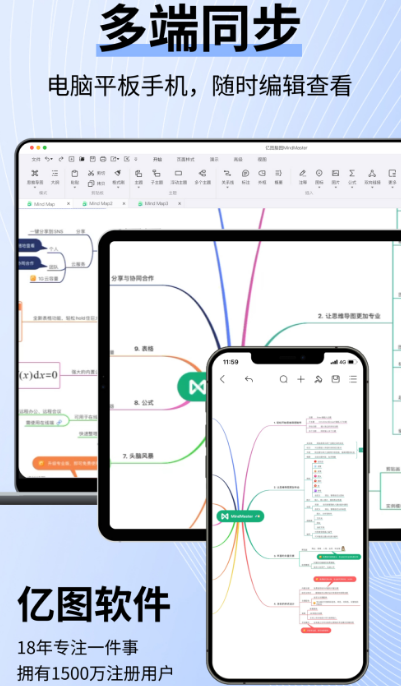Select the '1G云容量' node on the laptop
Viewport: 401px width, 686px height.
tap(44, 278)
